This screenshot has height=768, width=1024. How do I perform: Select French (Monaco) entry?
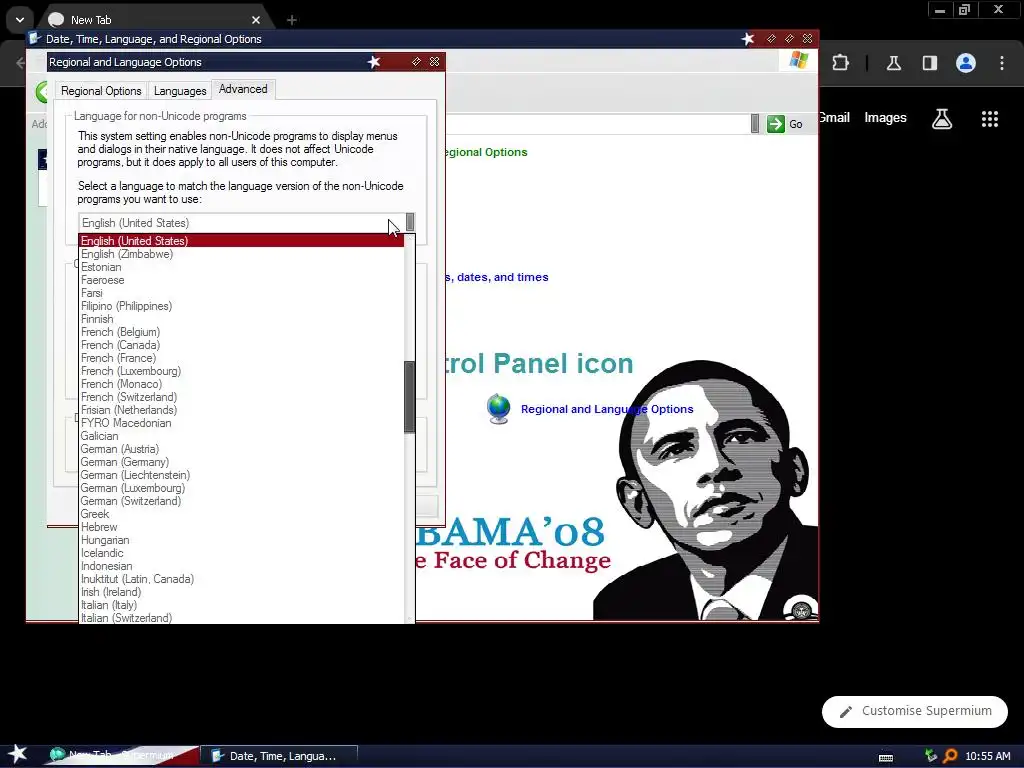click(x=241, y=384)
